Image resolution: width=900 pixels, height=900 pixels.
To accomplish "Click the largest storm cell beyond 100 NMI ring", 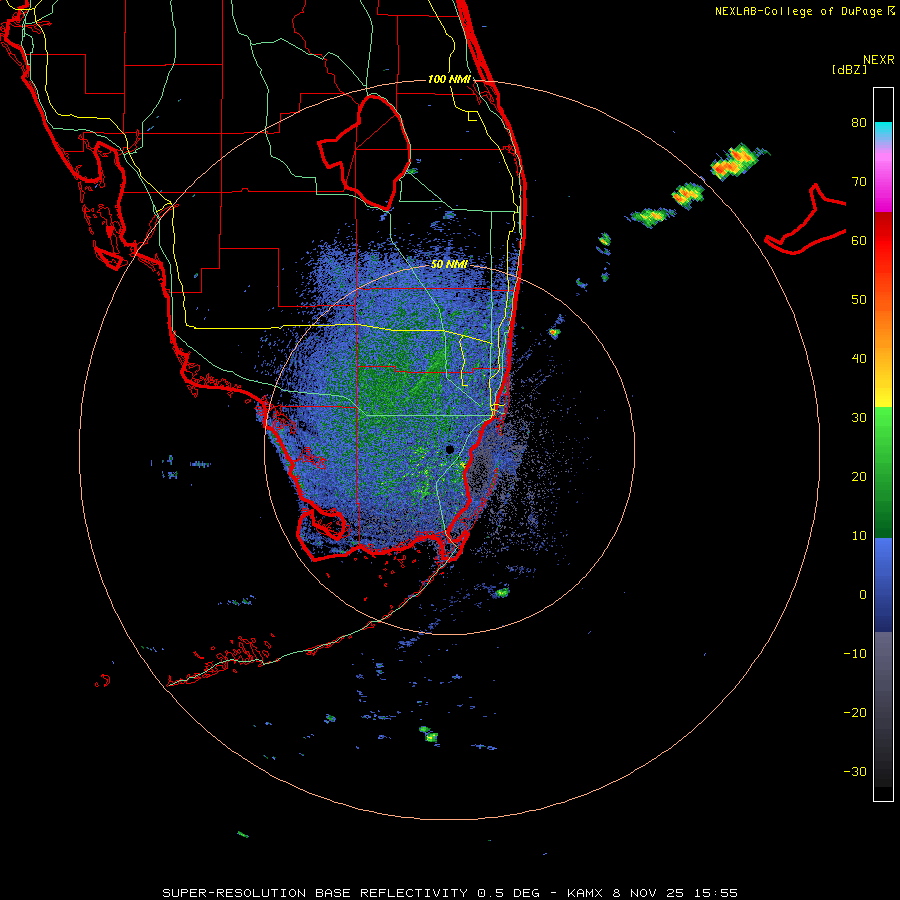I will point(736,161).
